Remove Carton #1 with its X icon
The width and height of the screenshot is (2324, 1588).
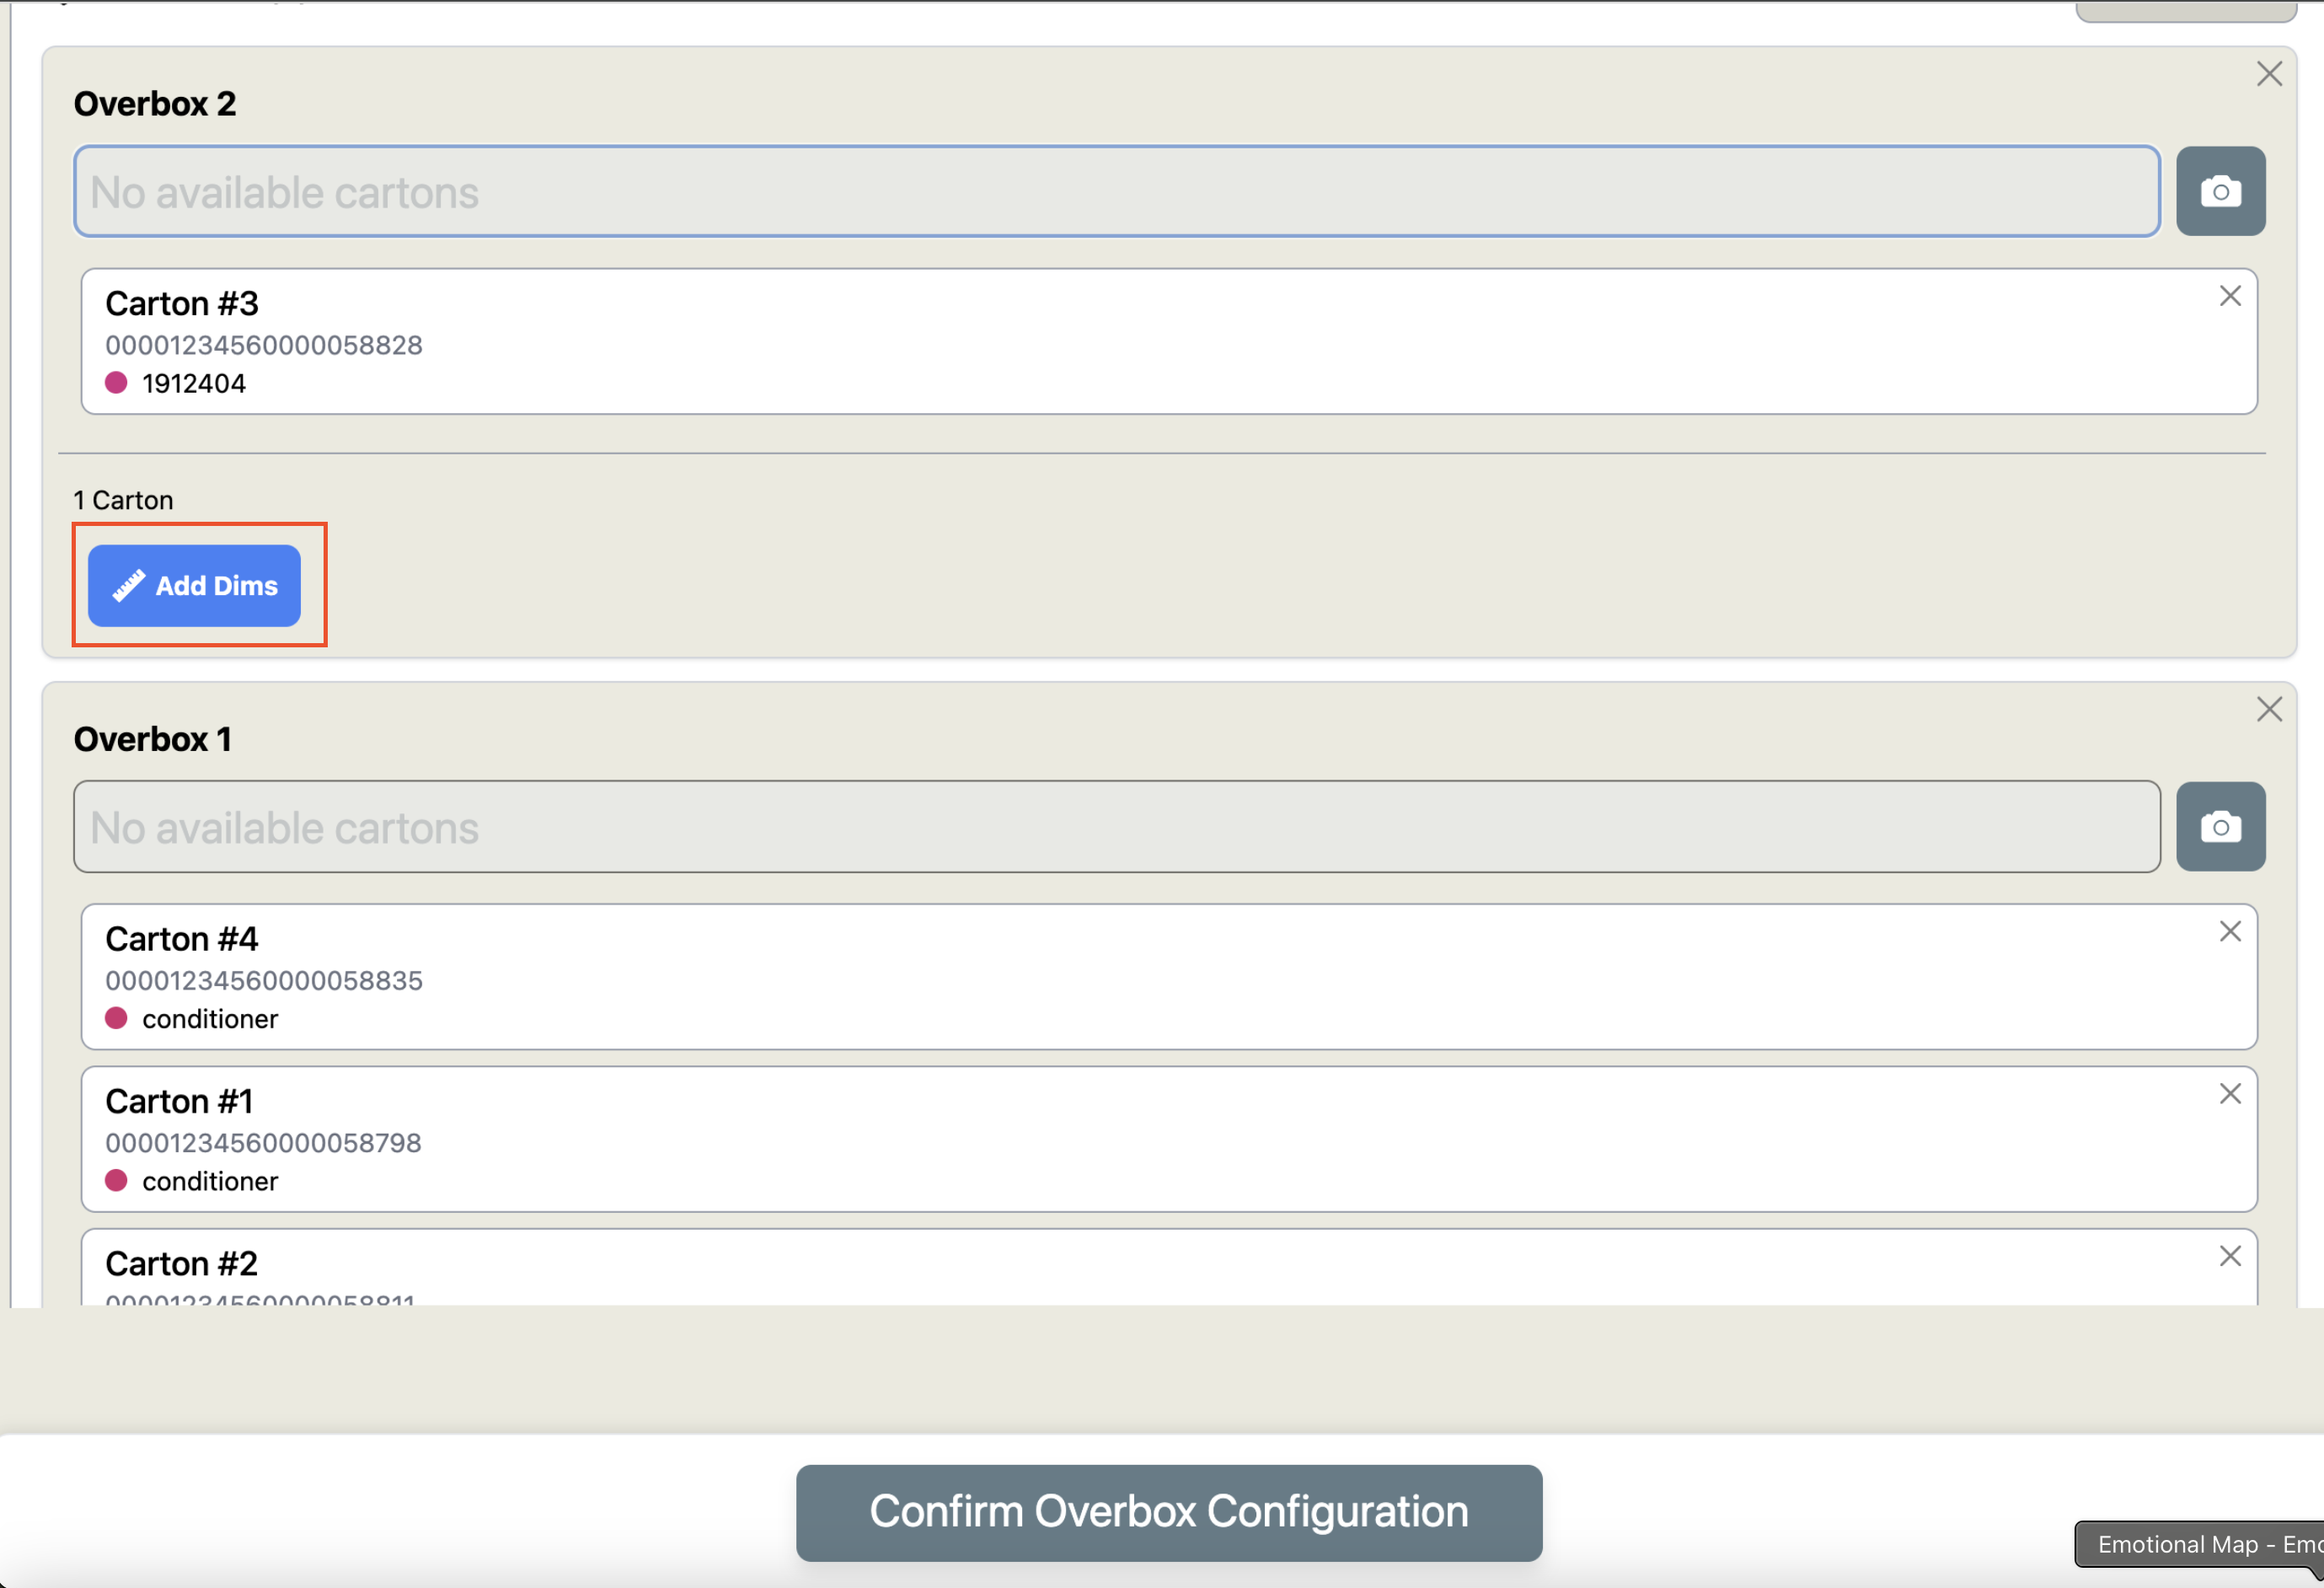coord(2229,1094)
